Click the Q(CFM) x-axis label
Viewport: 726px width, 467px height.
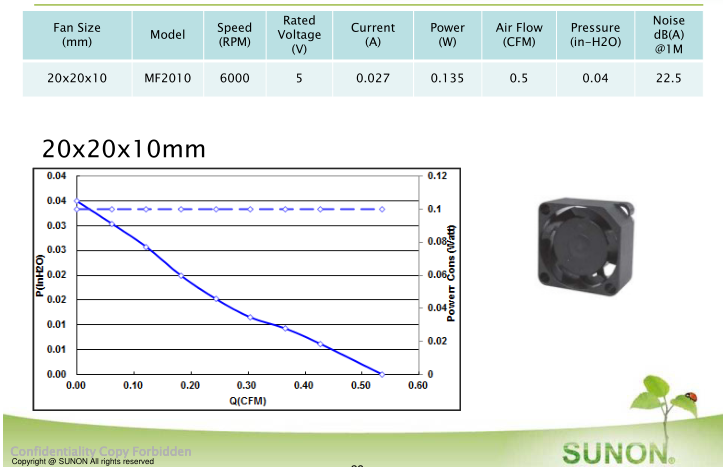[245, 400]
